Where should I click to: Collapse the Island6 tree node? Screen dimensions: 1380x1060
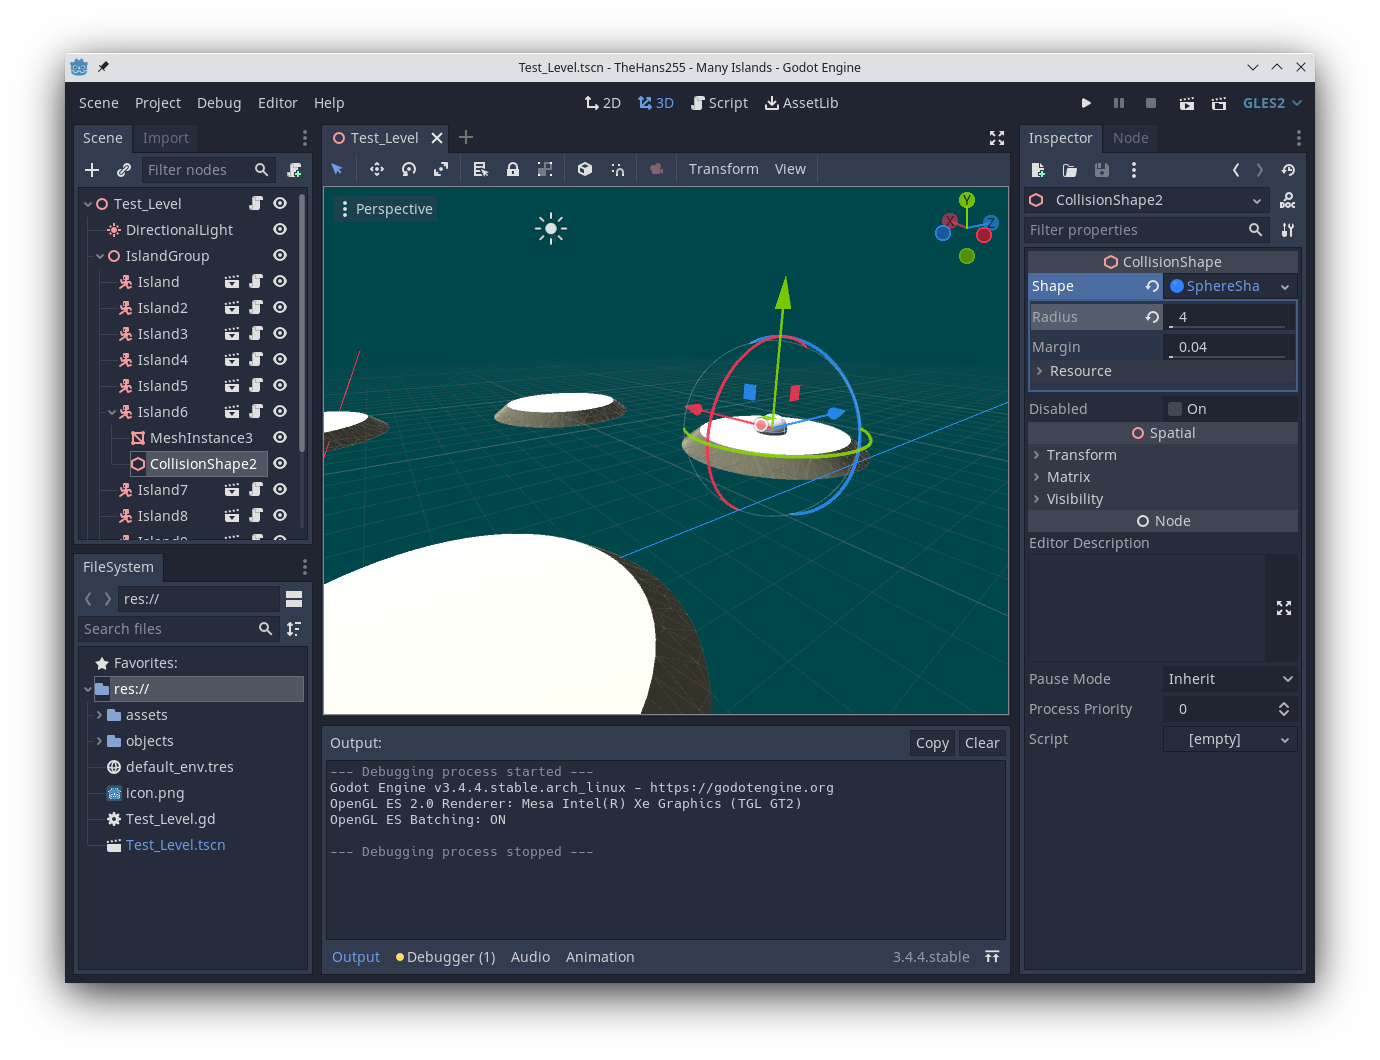click(x=112, y=412)
